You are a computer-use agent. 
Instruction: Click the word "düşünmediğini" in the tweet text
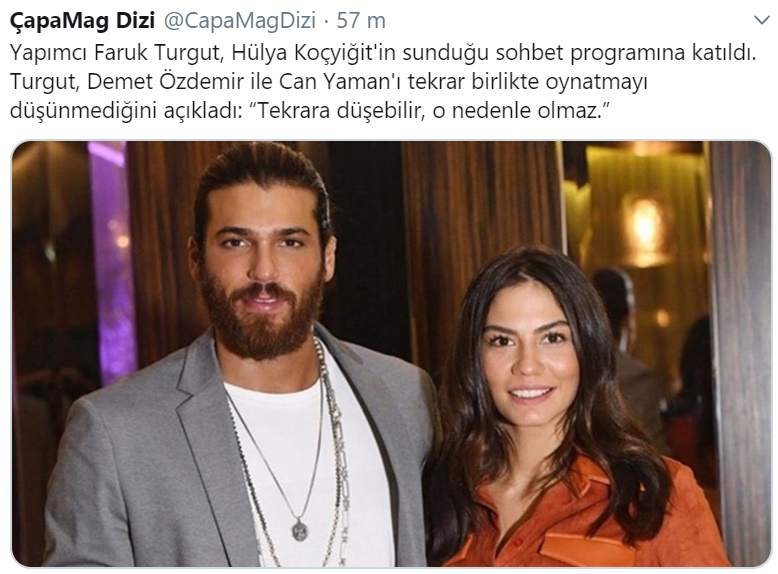tap(84, 111)
